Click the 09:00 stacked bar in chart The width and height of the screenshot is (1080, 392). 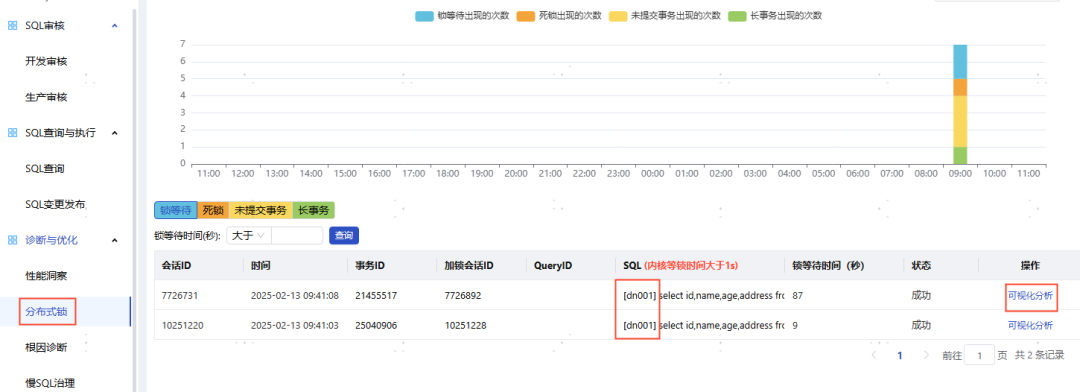[960, 104]
